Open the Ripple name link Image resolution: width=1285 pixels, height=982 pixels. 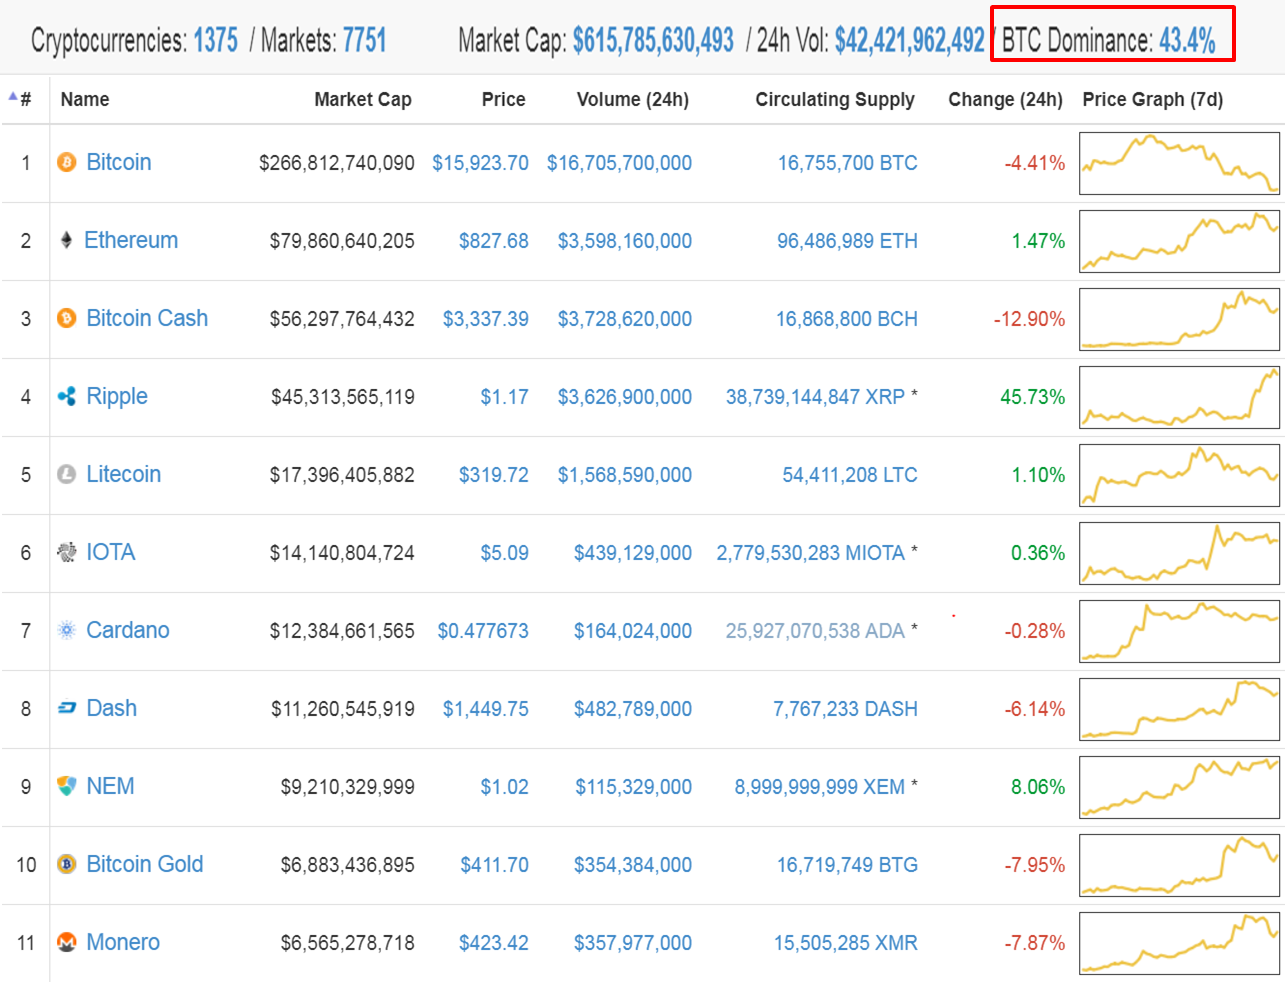coord(117,397)
